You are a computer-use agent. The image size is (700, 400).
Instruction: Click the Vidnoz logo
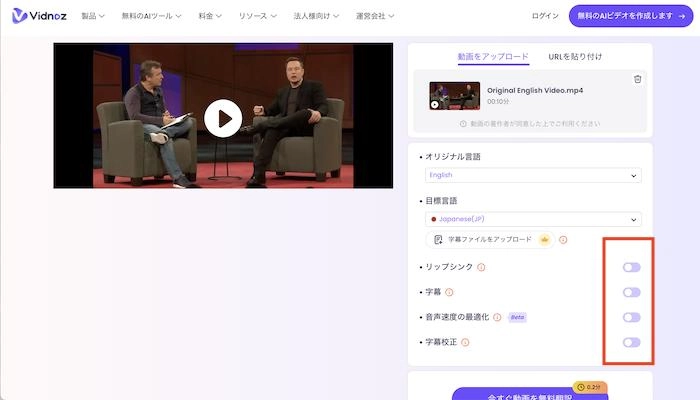(39, 16)
